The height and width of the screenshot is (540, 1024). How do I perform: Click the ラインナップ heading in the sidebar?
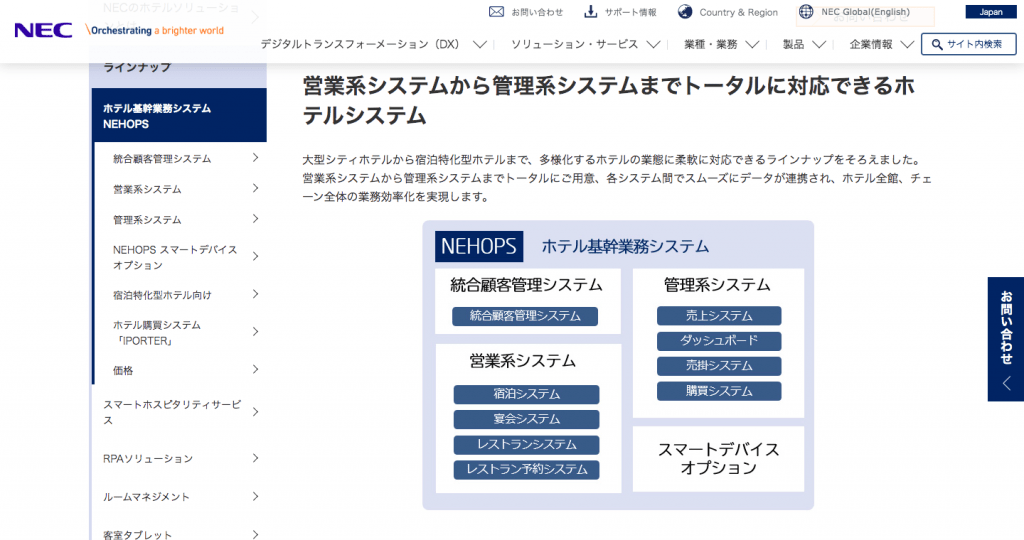137,67
